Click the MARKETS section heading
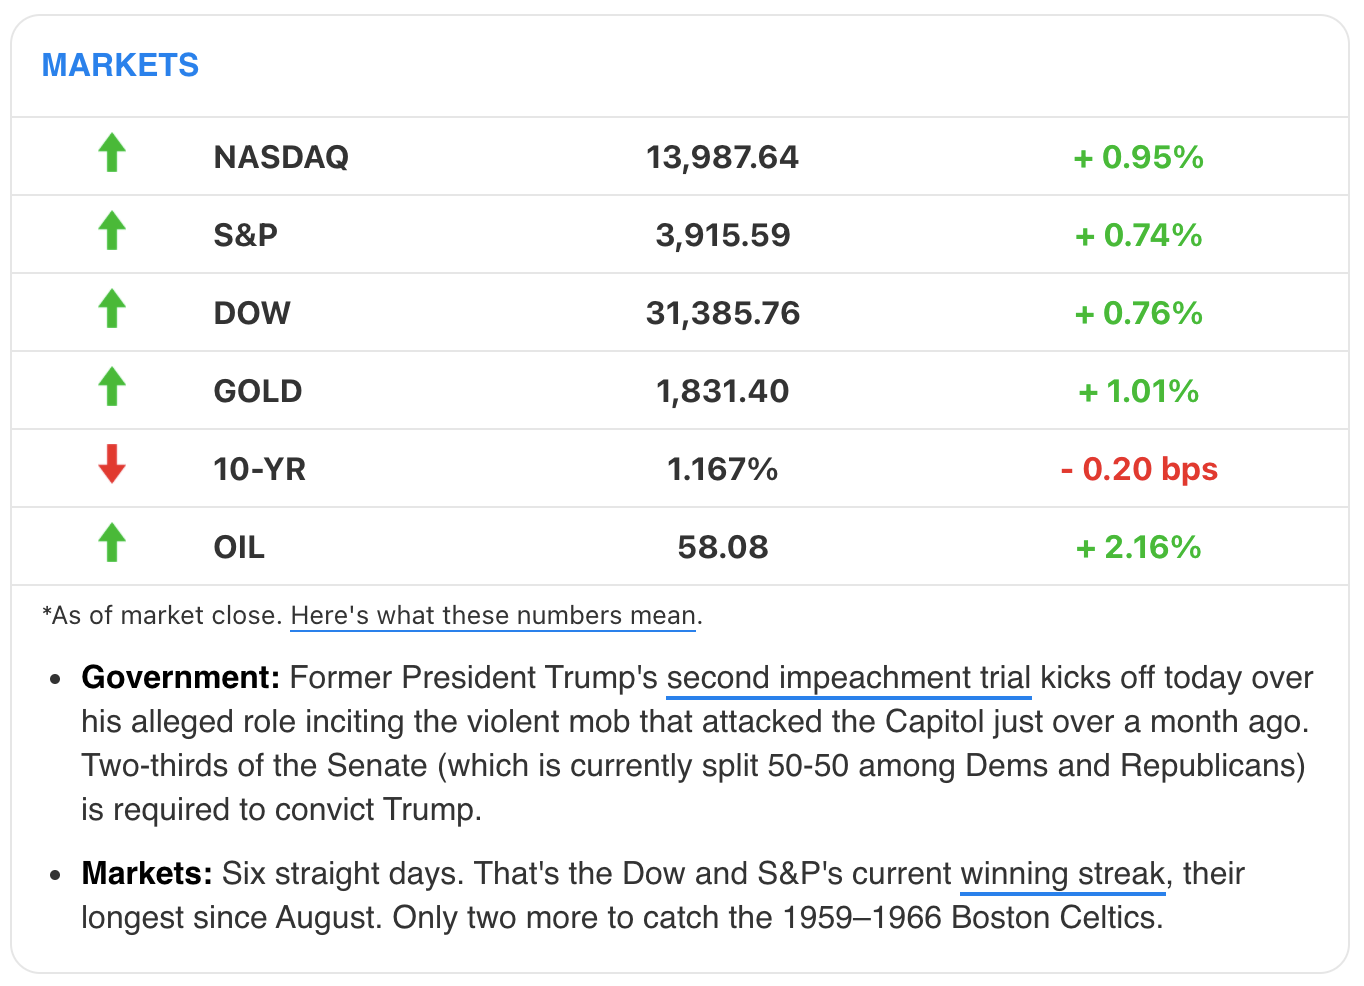The width and height of the screenshot is (1364, 986). 120,66
